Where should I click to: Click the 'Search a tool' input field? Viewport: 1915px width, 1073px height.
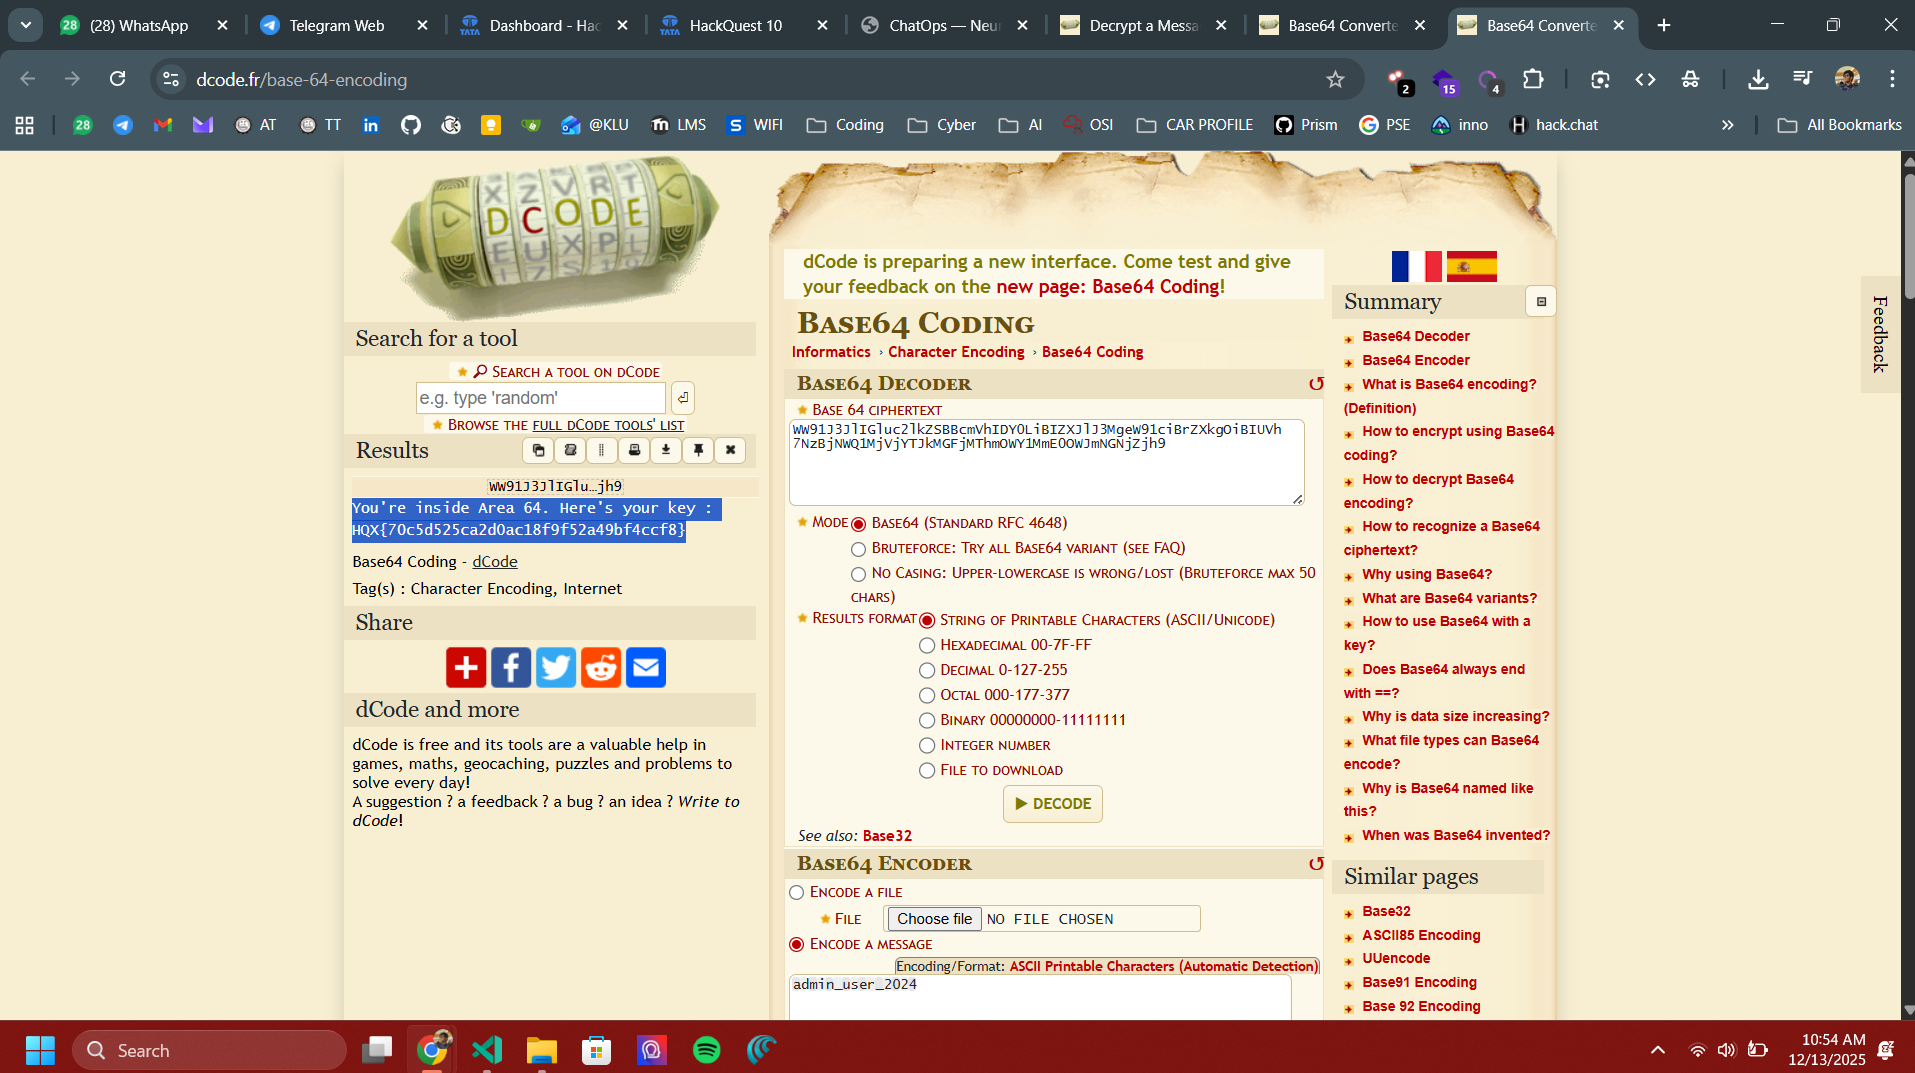click(540, 398)
